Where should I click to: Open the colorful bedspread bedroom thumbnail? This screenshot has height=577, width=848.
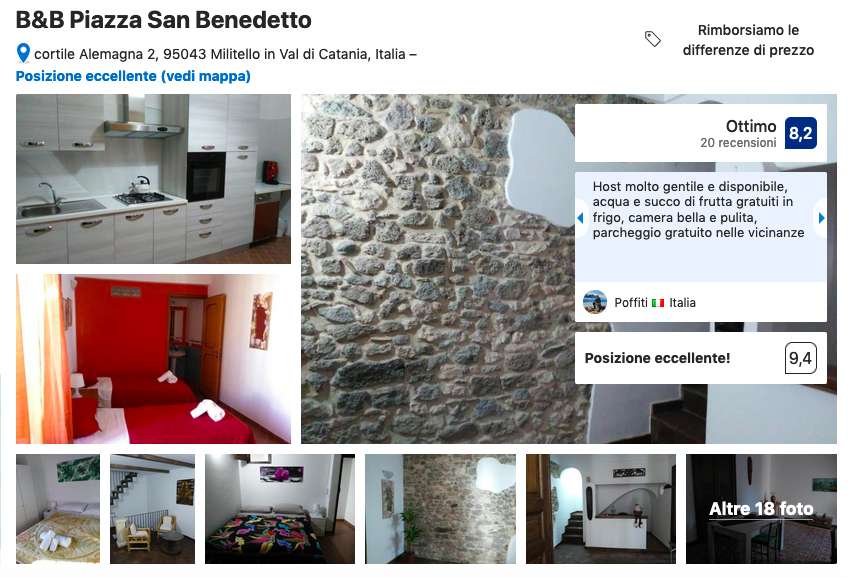point(280,509)
